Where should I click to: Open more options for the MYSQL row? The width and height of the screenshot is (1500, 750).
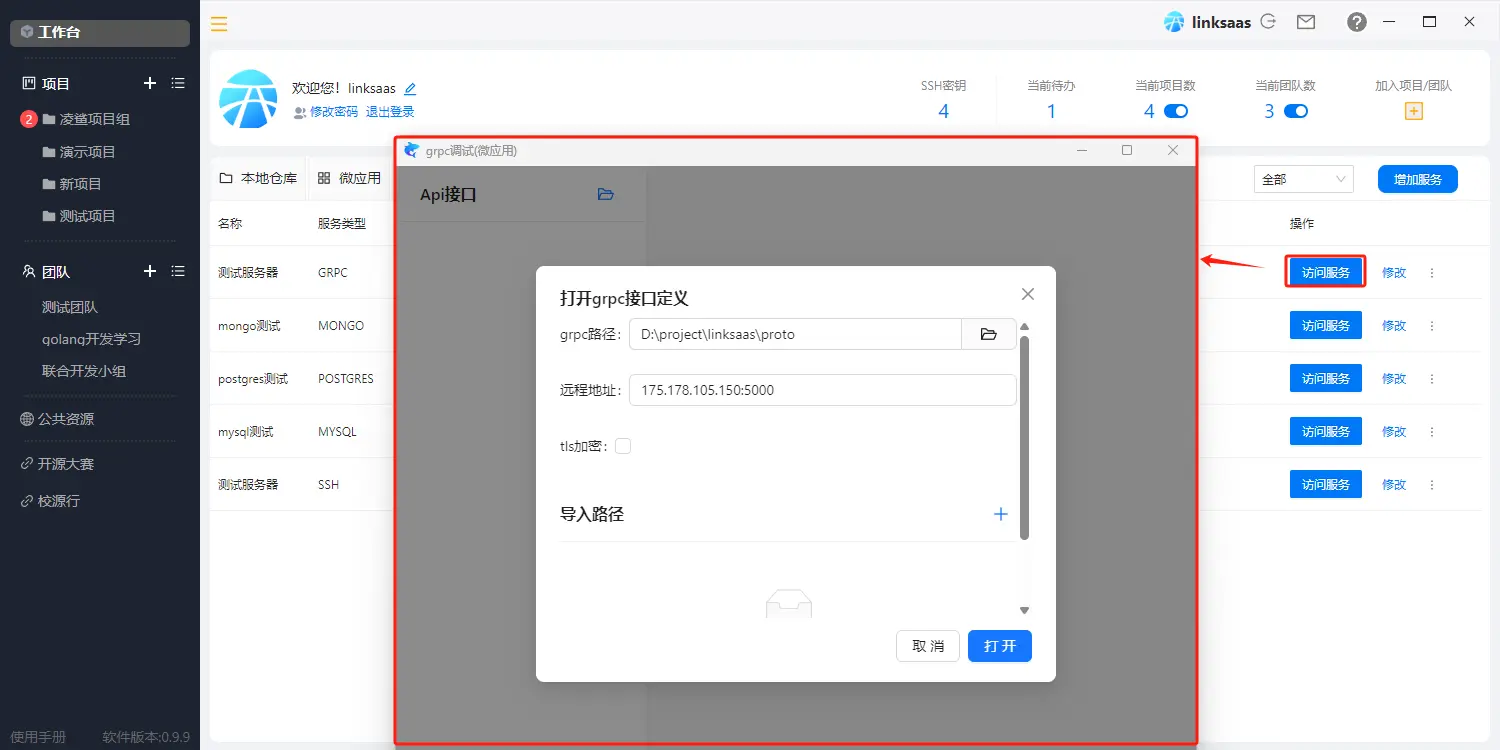(1431, 431)
